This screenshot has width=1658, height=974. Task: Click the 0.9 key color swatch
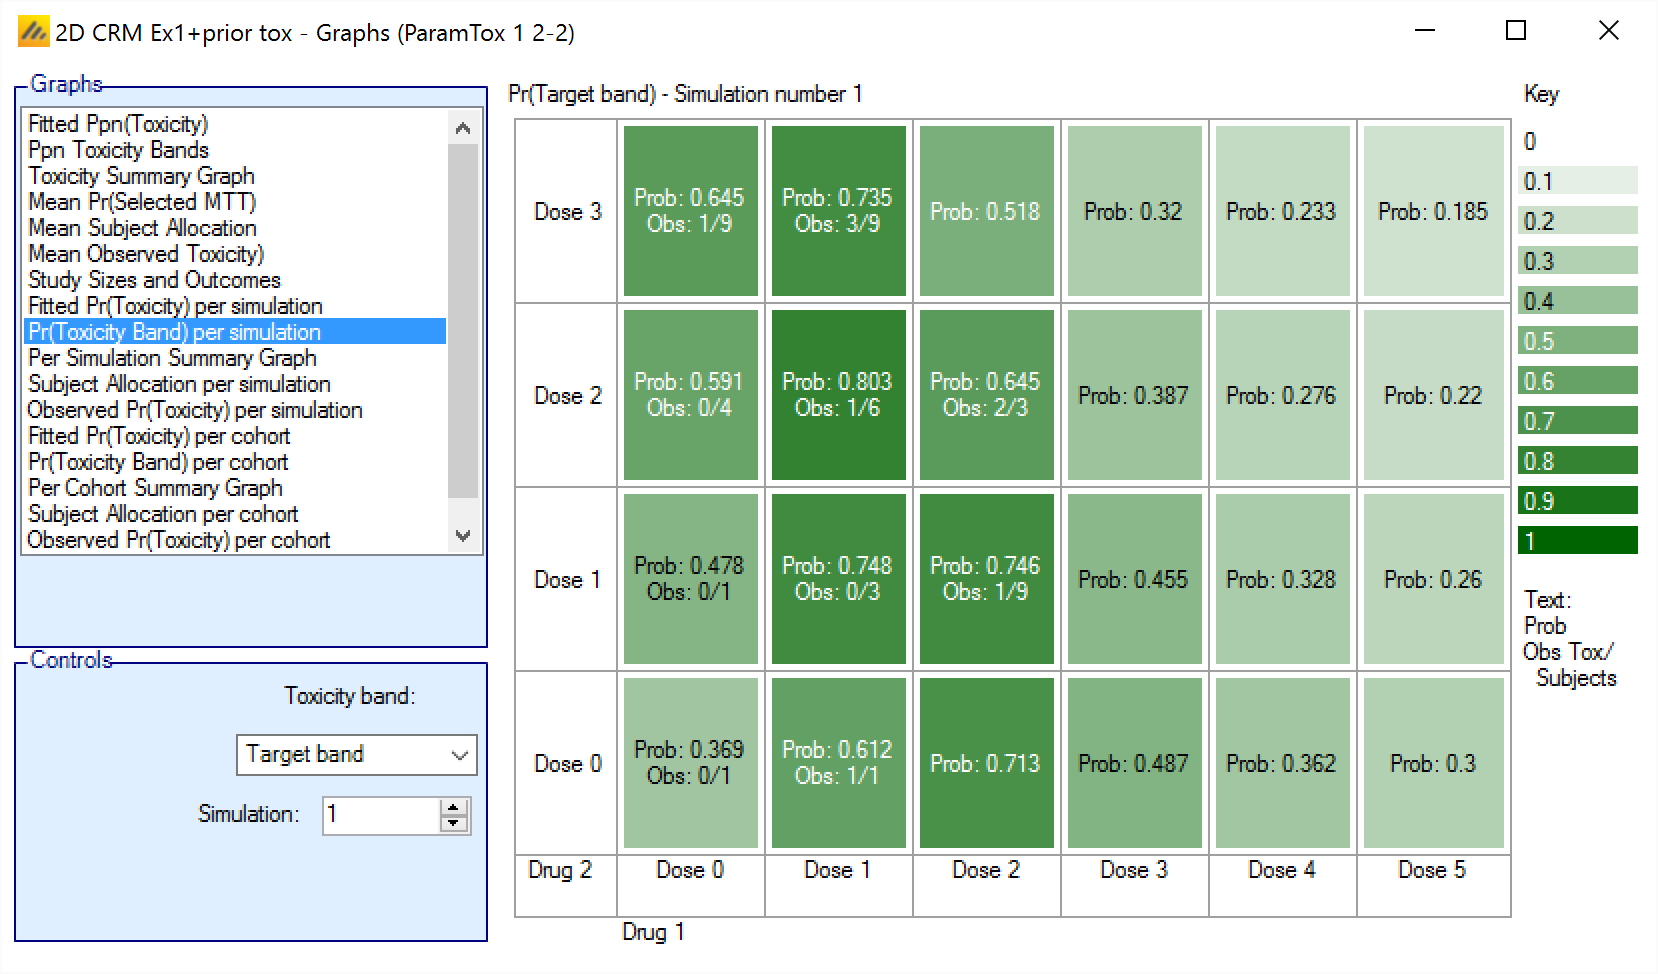[x=1577, y=501]
